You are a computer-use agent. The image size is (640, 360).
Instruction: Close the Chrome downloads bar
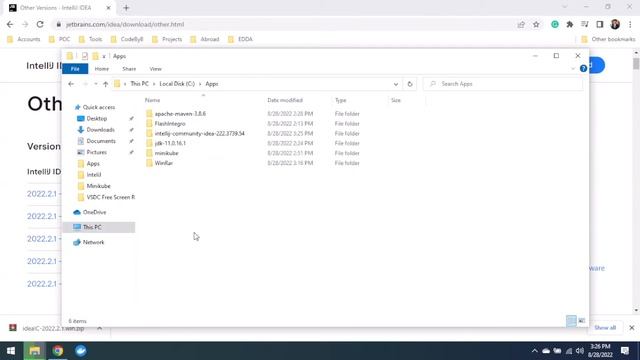(631, 328)
